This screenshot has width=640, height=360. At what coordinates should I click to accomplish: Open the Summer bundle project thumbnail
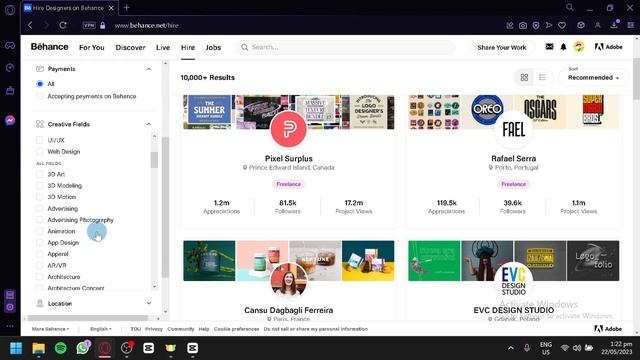tap(209, 111)
